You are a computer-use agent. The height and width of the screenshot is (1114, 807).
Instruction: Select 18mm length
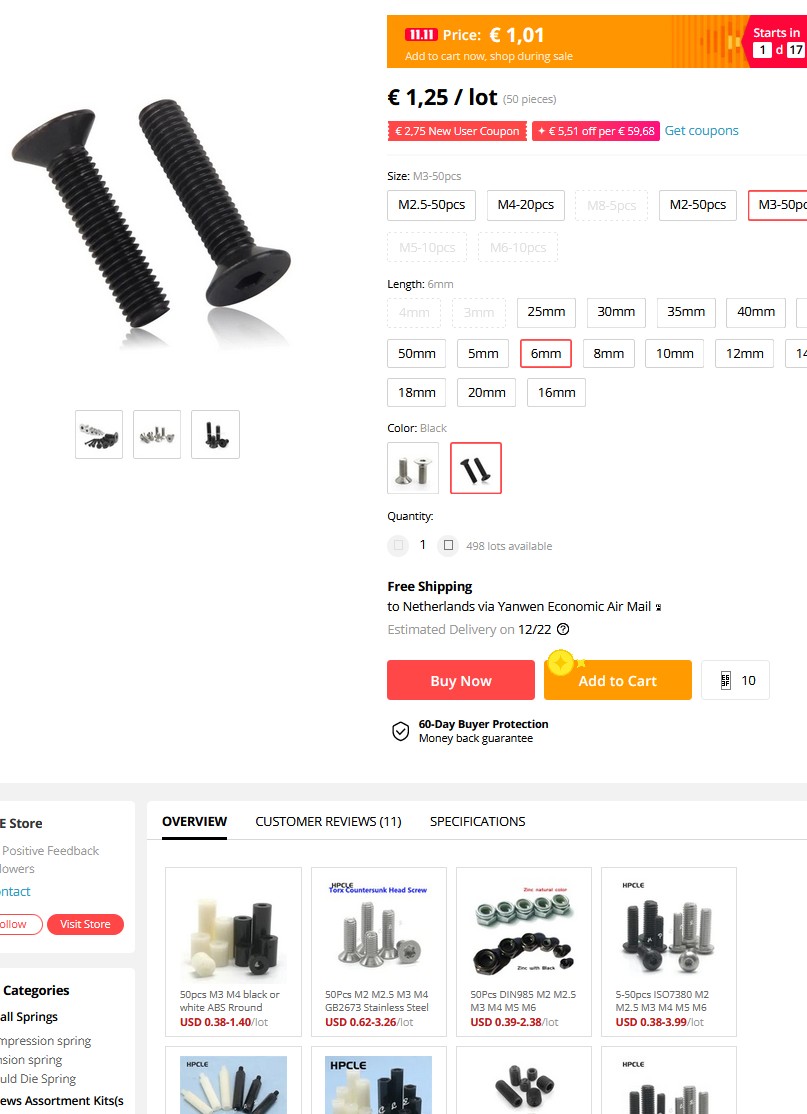click(416, 393)
